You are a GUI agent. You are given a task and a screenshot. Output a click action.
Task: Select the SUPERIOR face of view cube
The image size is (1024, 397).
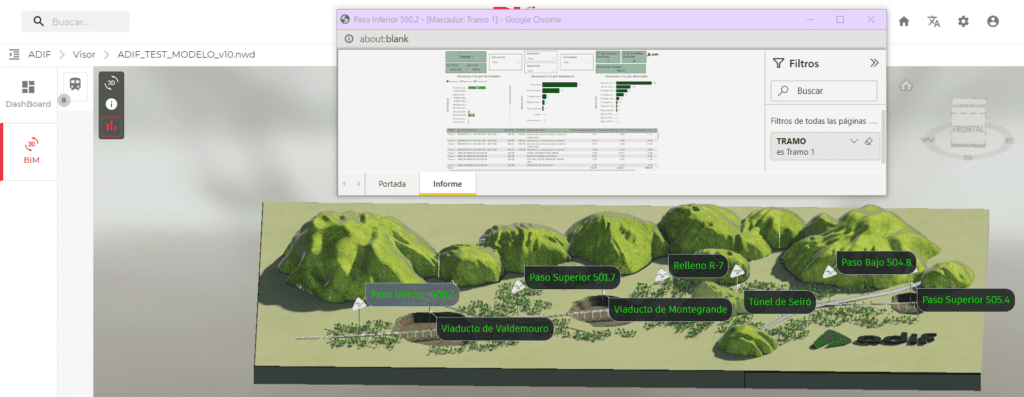pyautogui.click(x=968, y=105)
